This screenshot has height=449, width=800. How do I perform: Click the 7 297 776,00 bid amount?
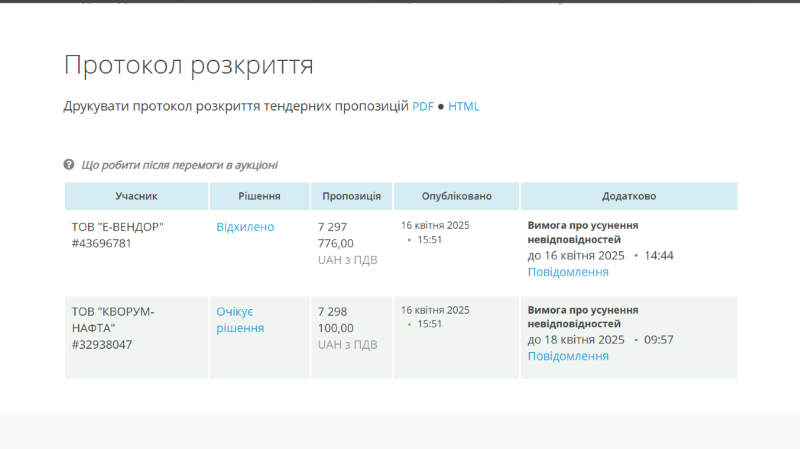pyautogui.click(x=335, y=235)
